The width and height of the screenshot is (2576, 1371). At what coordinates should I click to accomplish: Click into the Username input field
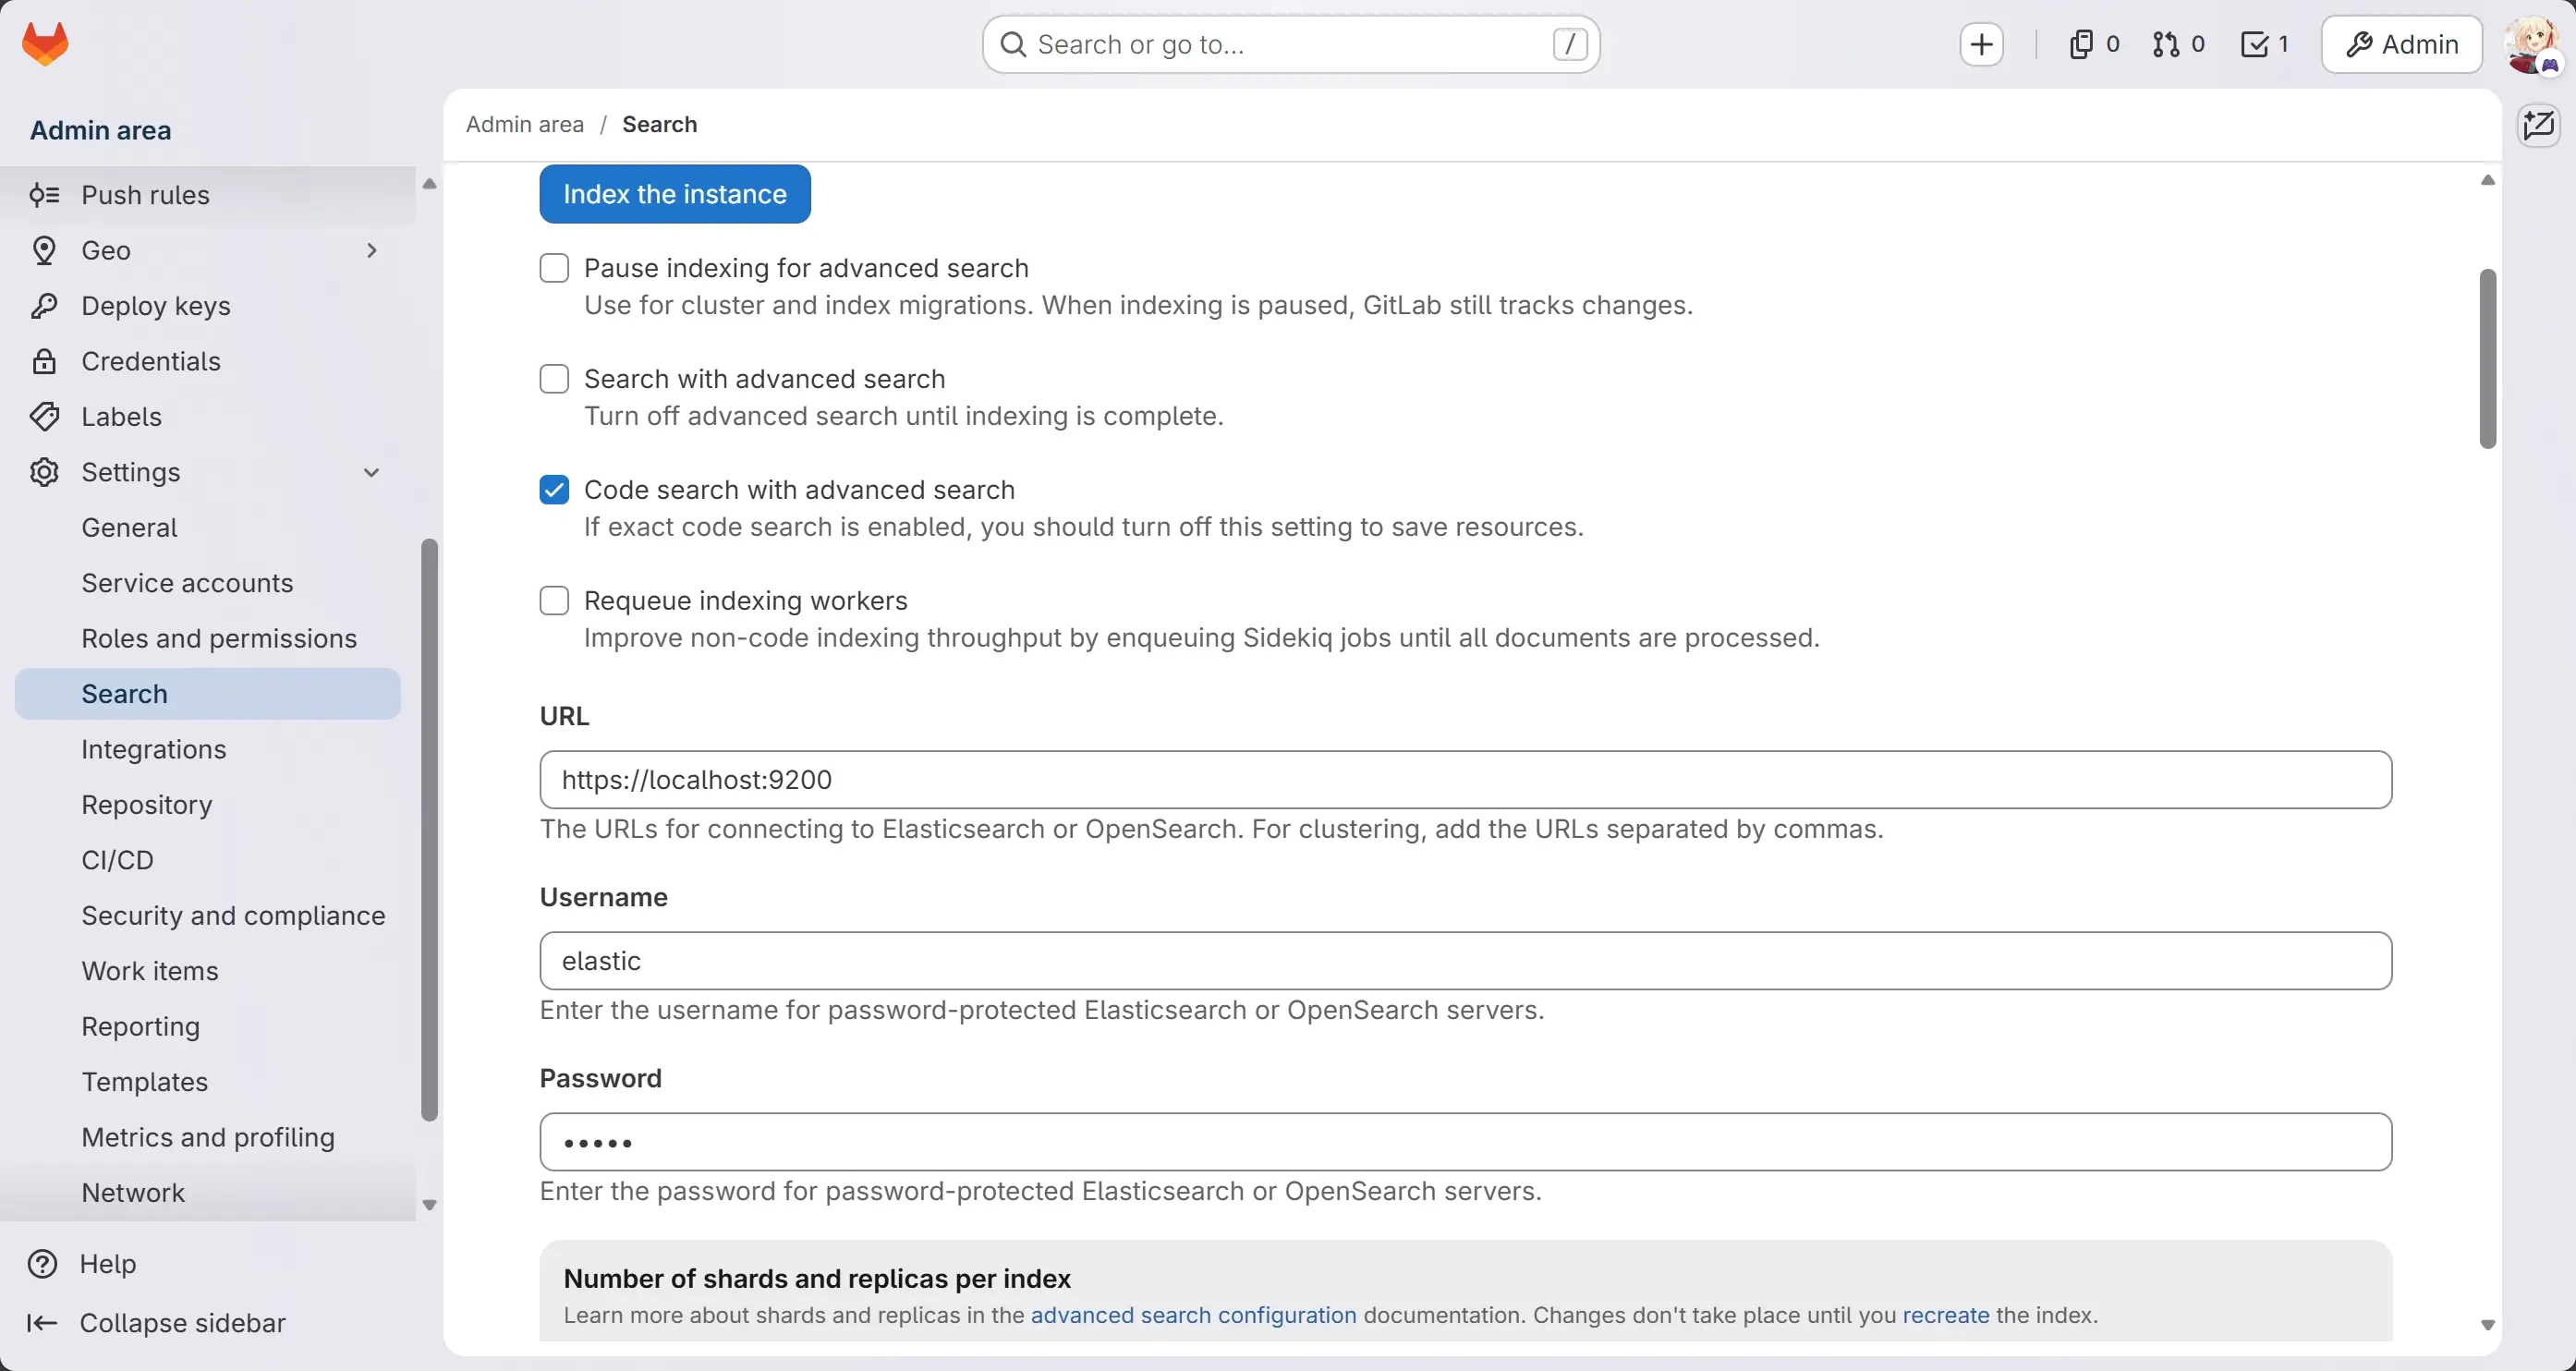[x=1466, y=961]
